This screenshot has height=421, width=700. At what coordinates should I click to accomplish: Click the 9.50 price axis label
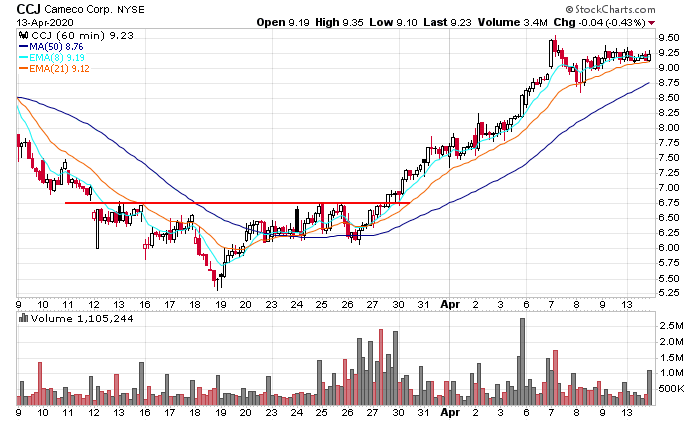[x=669, y=38]
